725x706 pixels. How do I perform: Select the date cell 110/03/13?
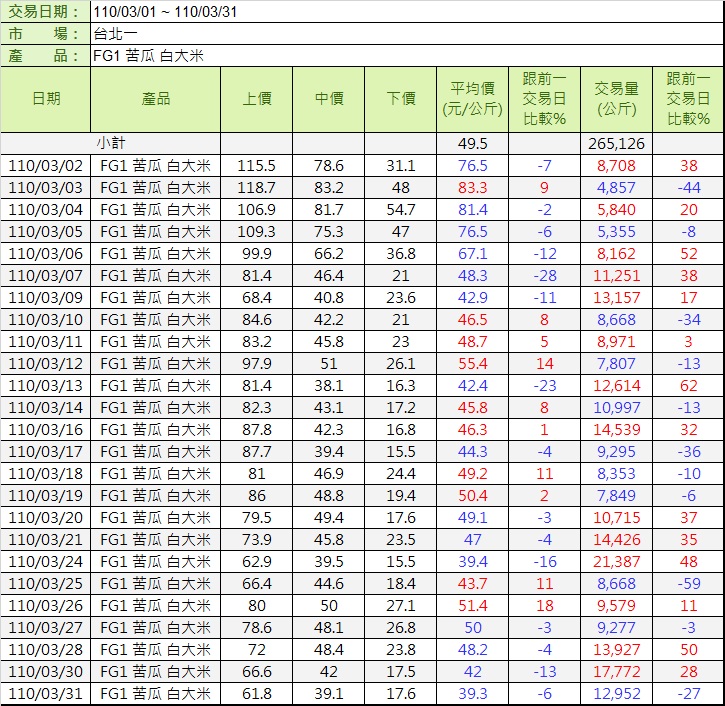46,386
